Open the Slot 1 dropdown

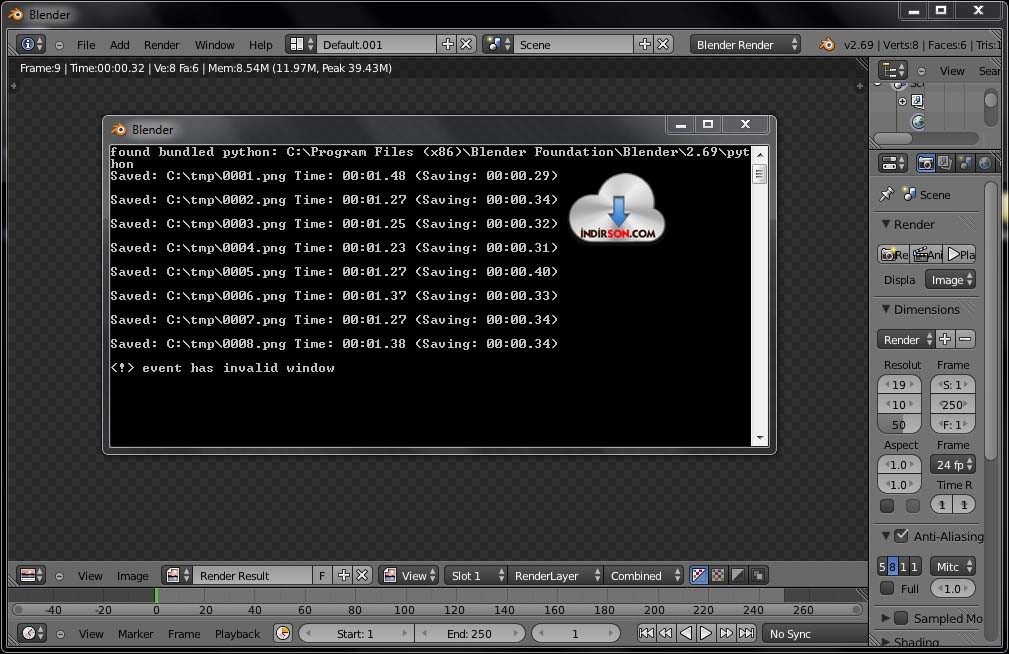click(476, 575)
